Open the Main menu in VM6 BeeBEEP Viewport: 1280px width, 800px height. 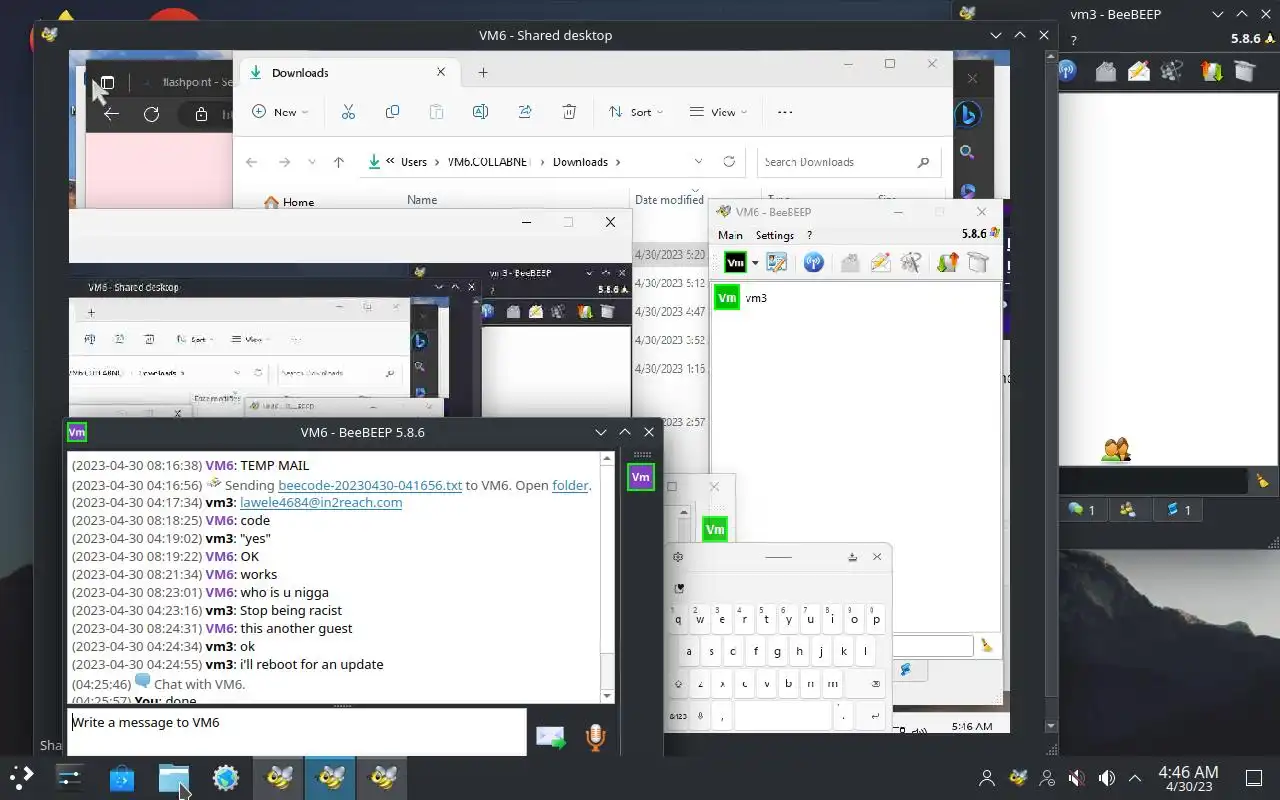point(730,235)
